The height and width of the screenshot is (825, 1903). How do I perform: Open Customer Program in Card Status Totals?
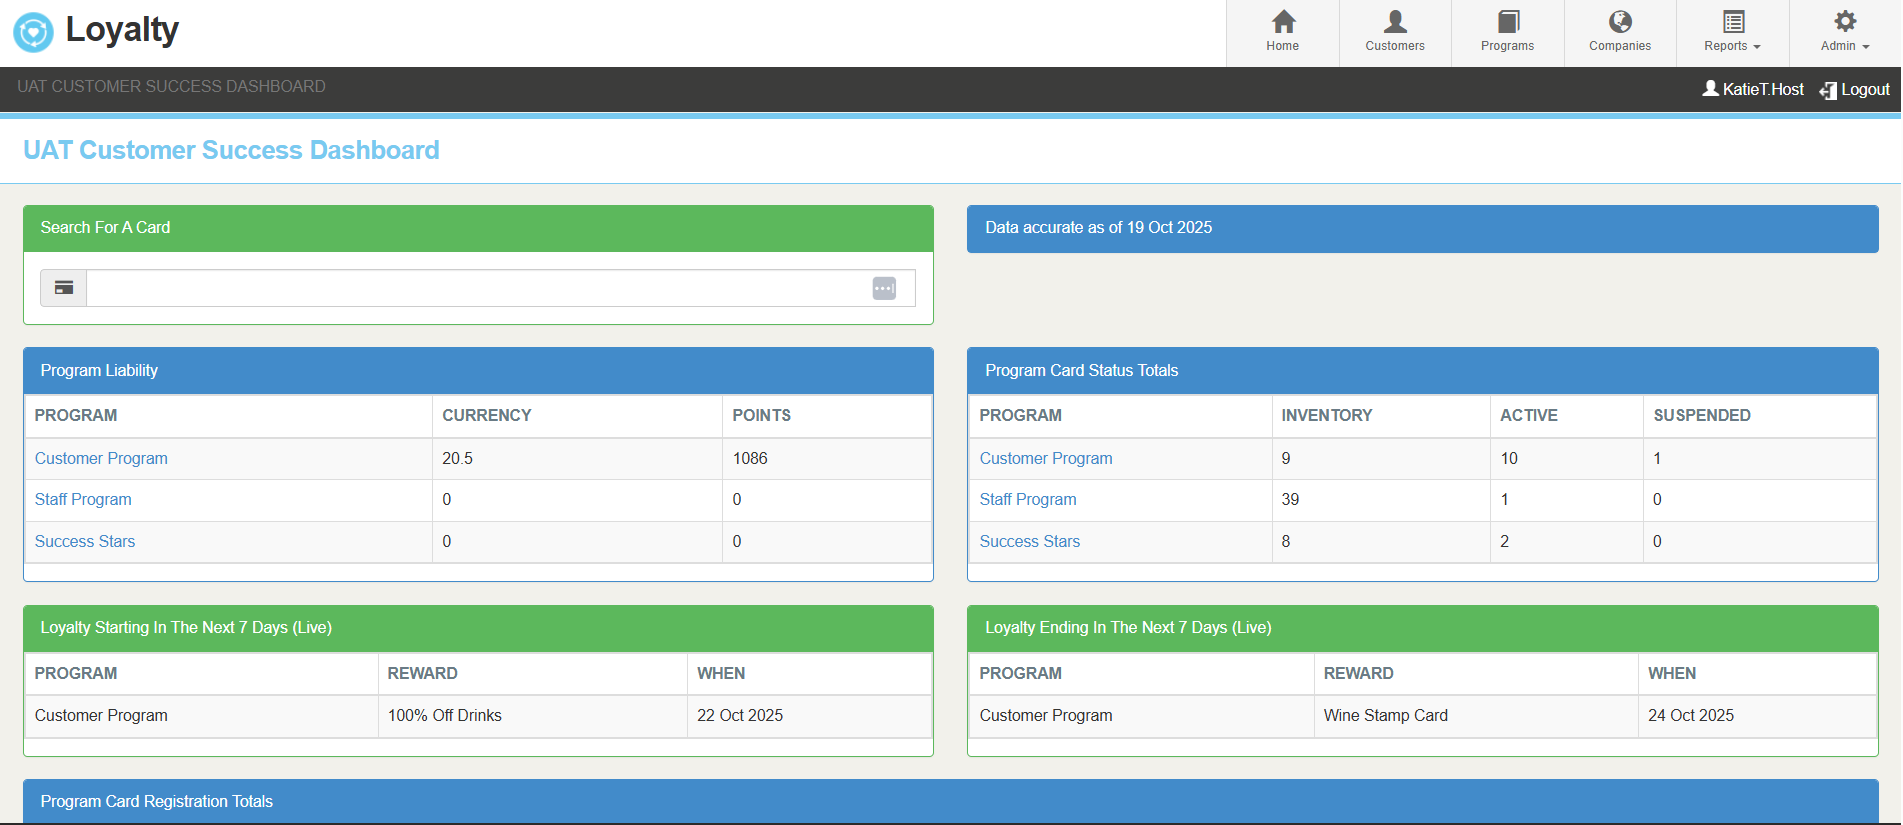1046,458
